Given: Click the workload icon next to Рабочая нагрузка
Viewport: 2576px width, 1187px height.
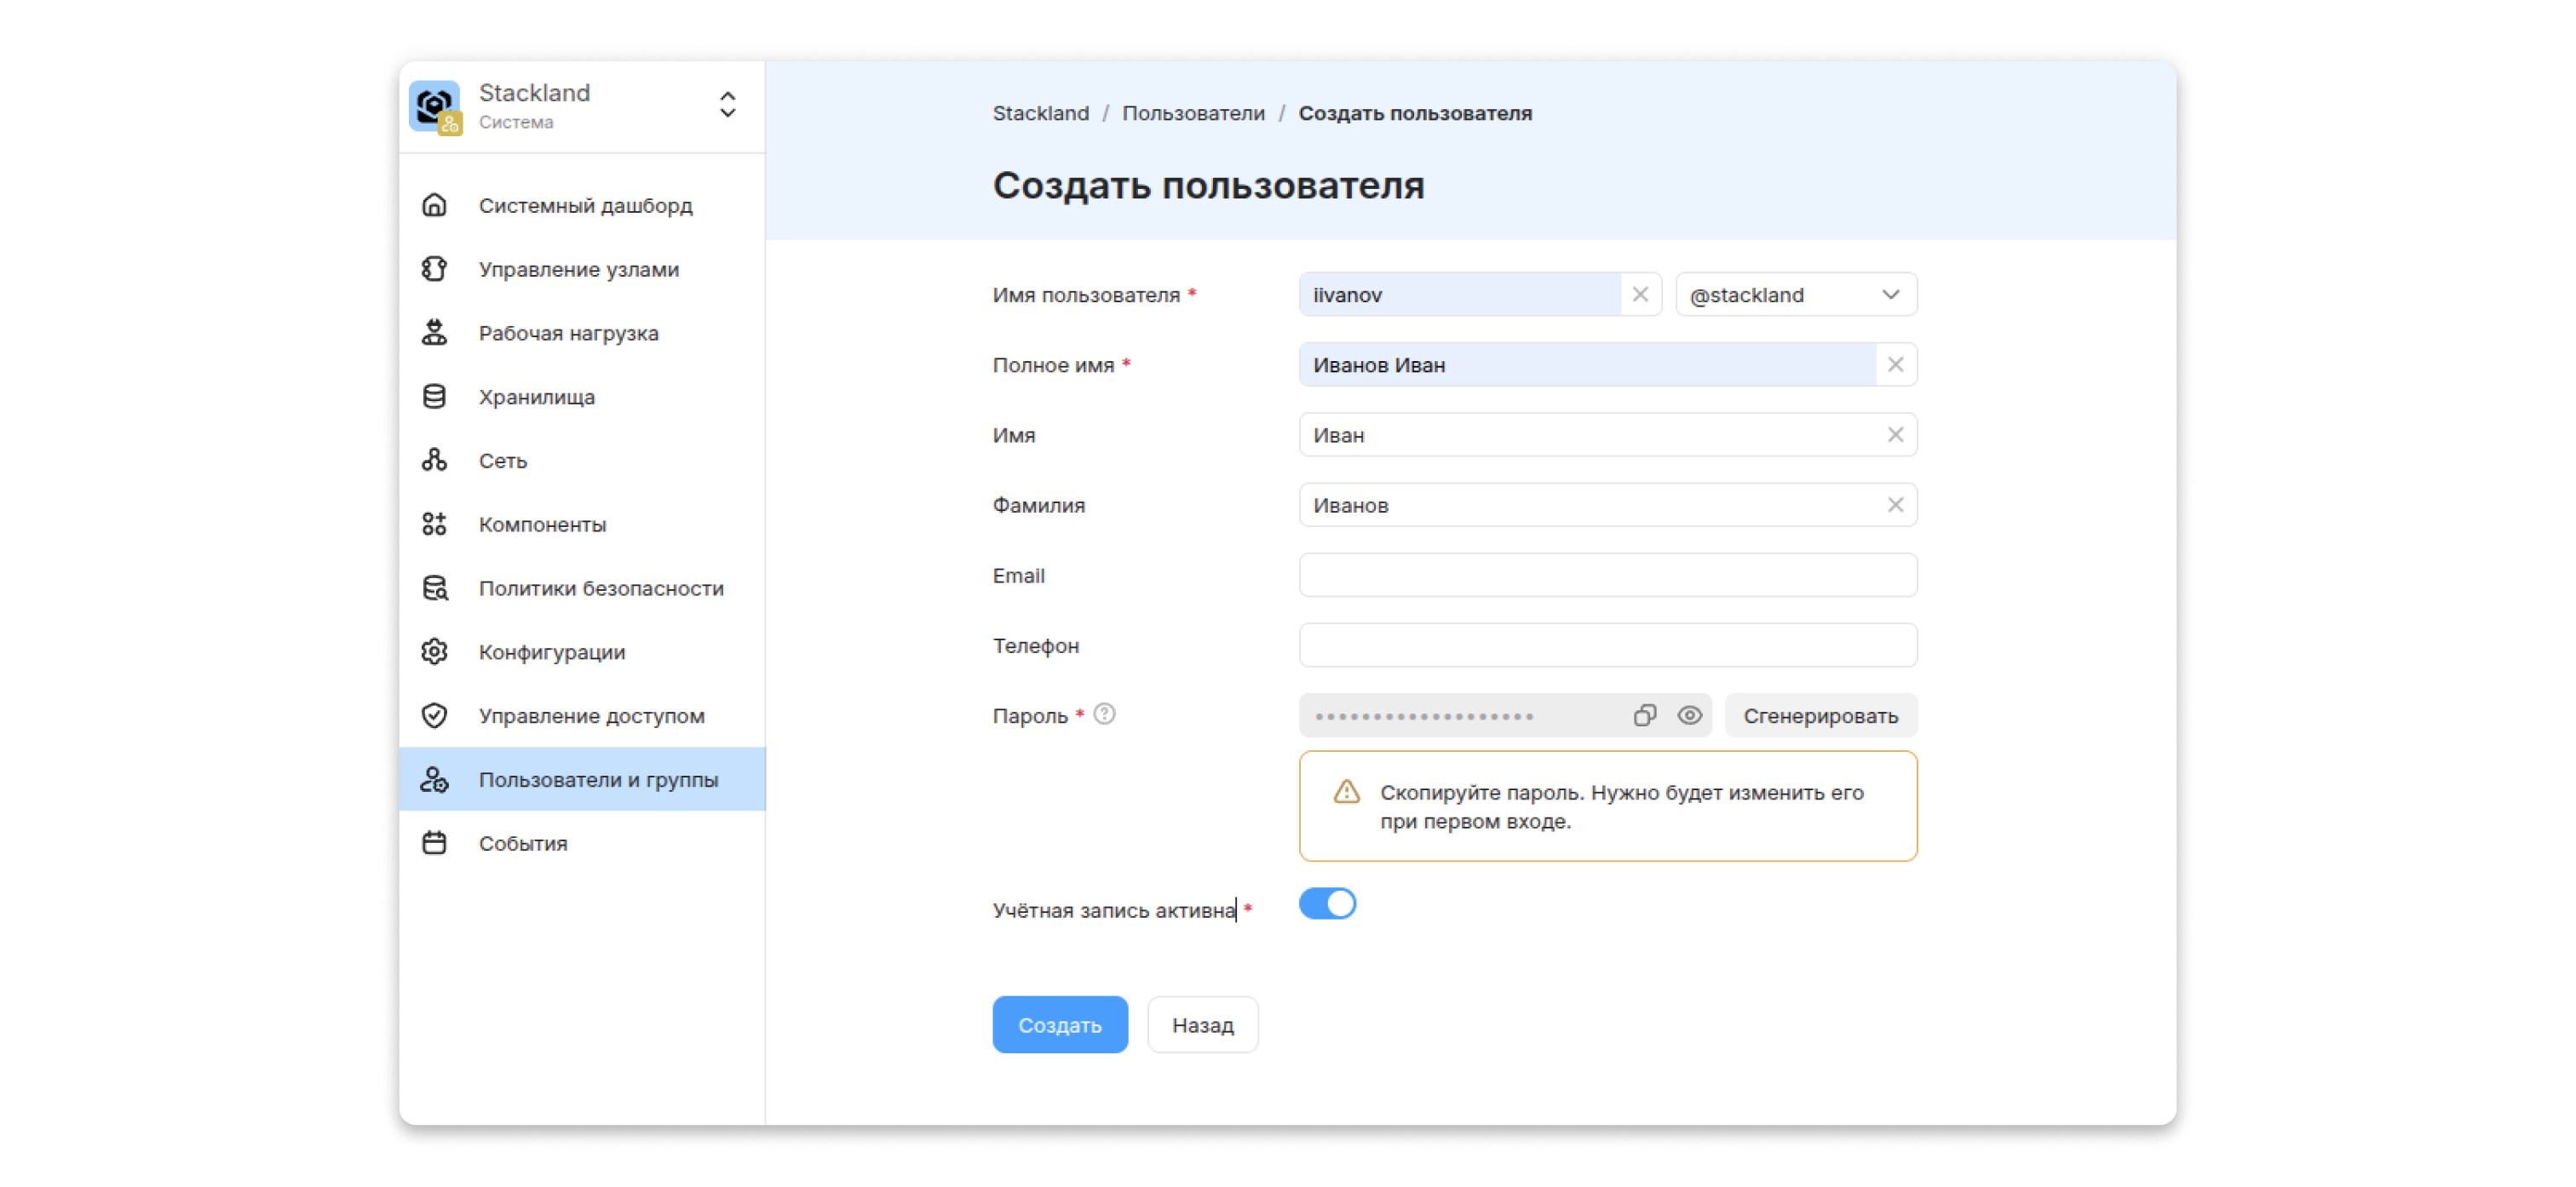Looking at the screenshot, I should (434, 333).
